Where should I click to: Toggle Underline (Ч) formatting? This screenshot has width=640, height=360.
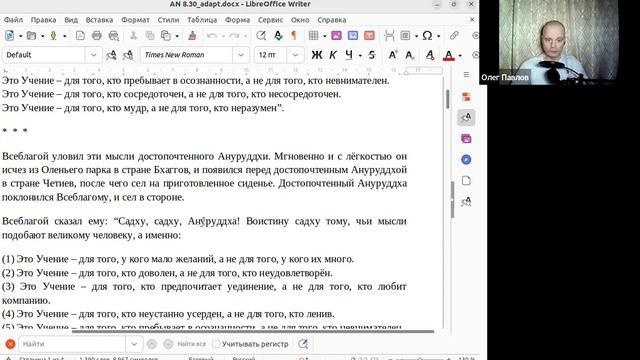(x=349, y=55)
